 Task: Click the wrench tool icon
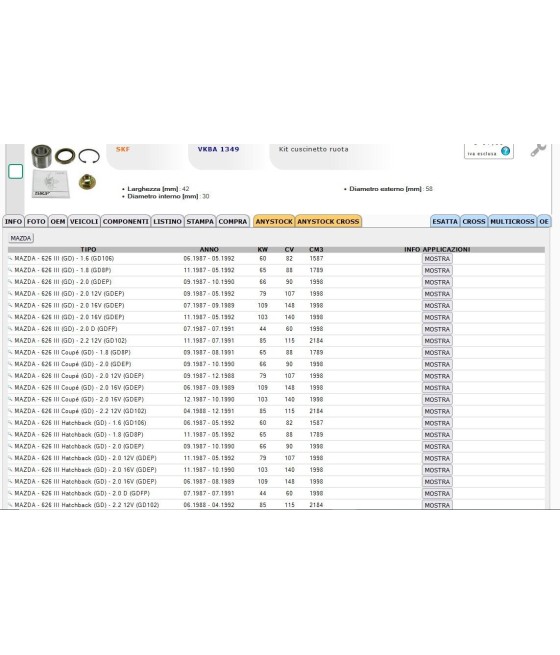click(538, 150)
